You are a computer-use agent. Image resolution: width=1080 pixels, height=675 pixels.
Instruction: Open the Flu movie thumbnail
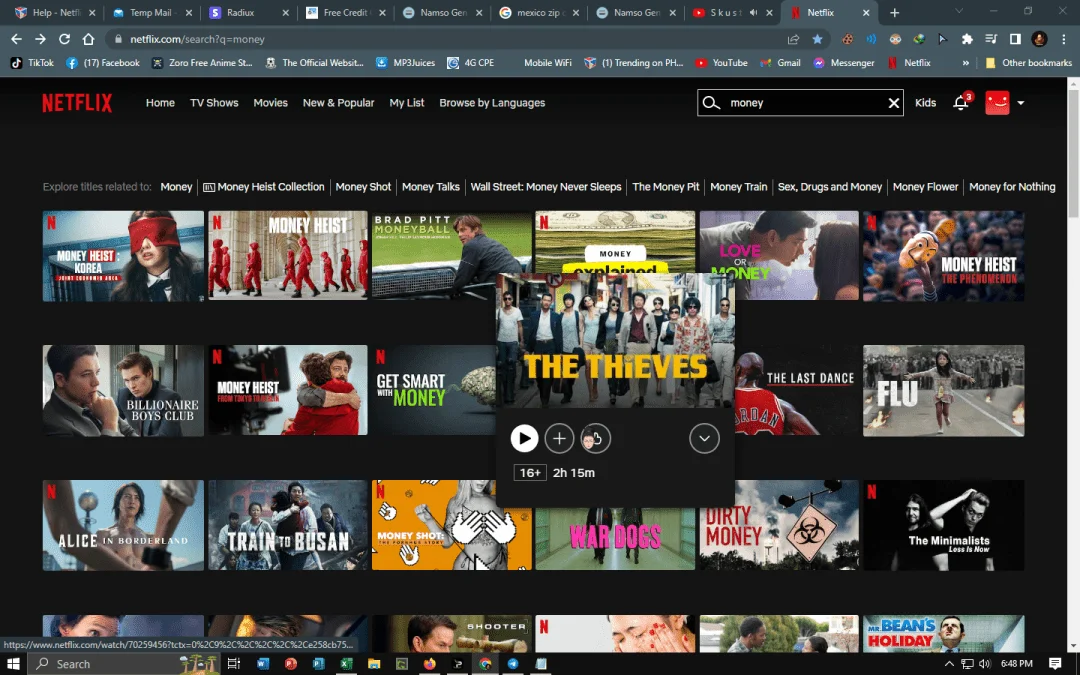(944, 391)
